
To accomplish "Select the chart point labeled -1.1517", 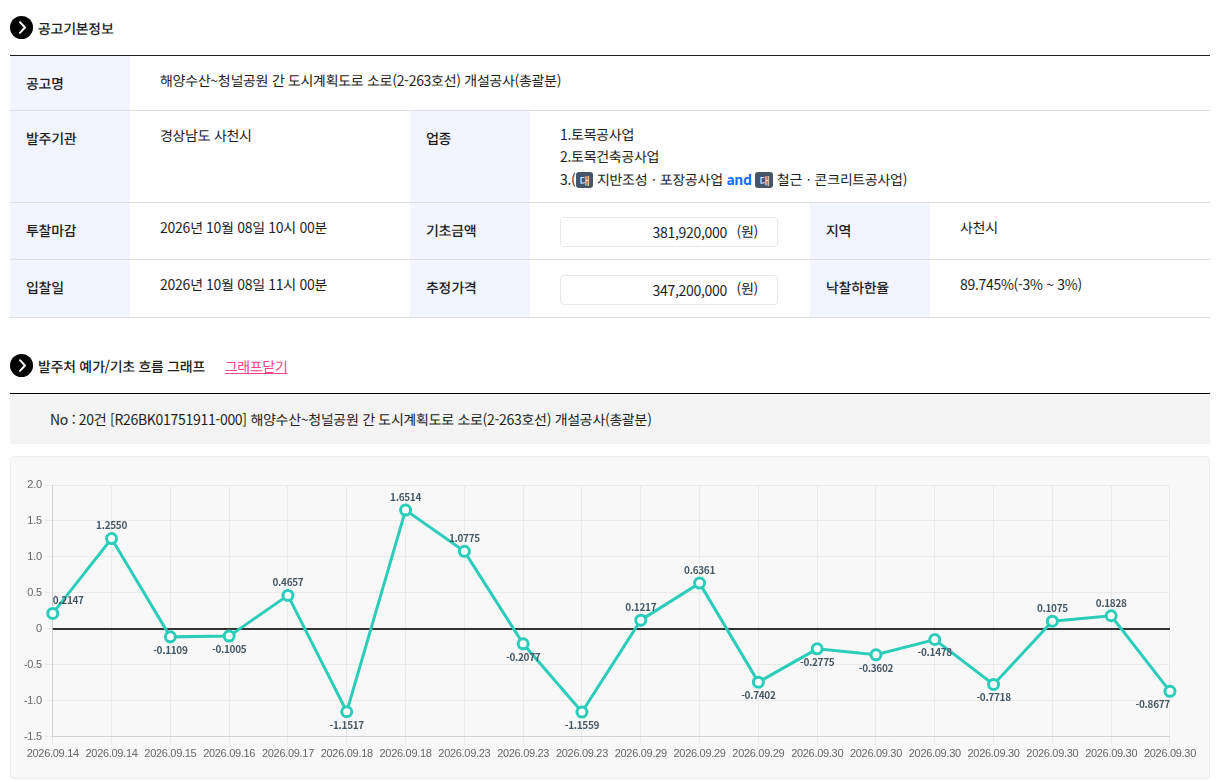I will coord(347,711).
